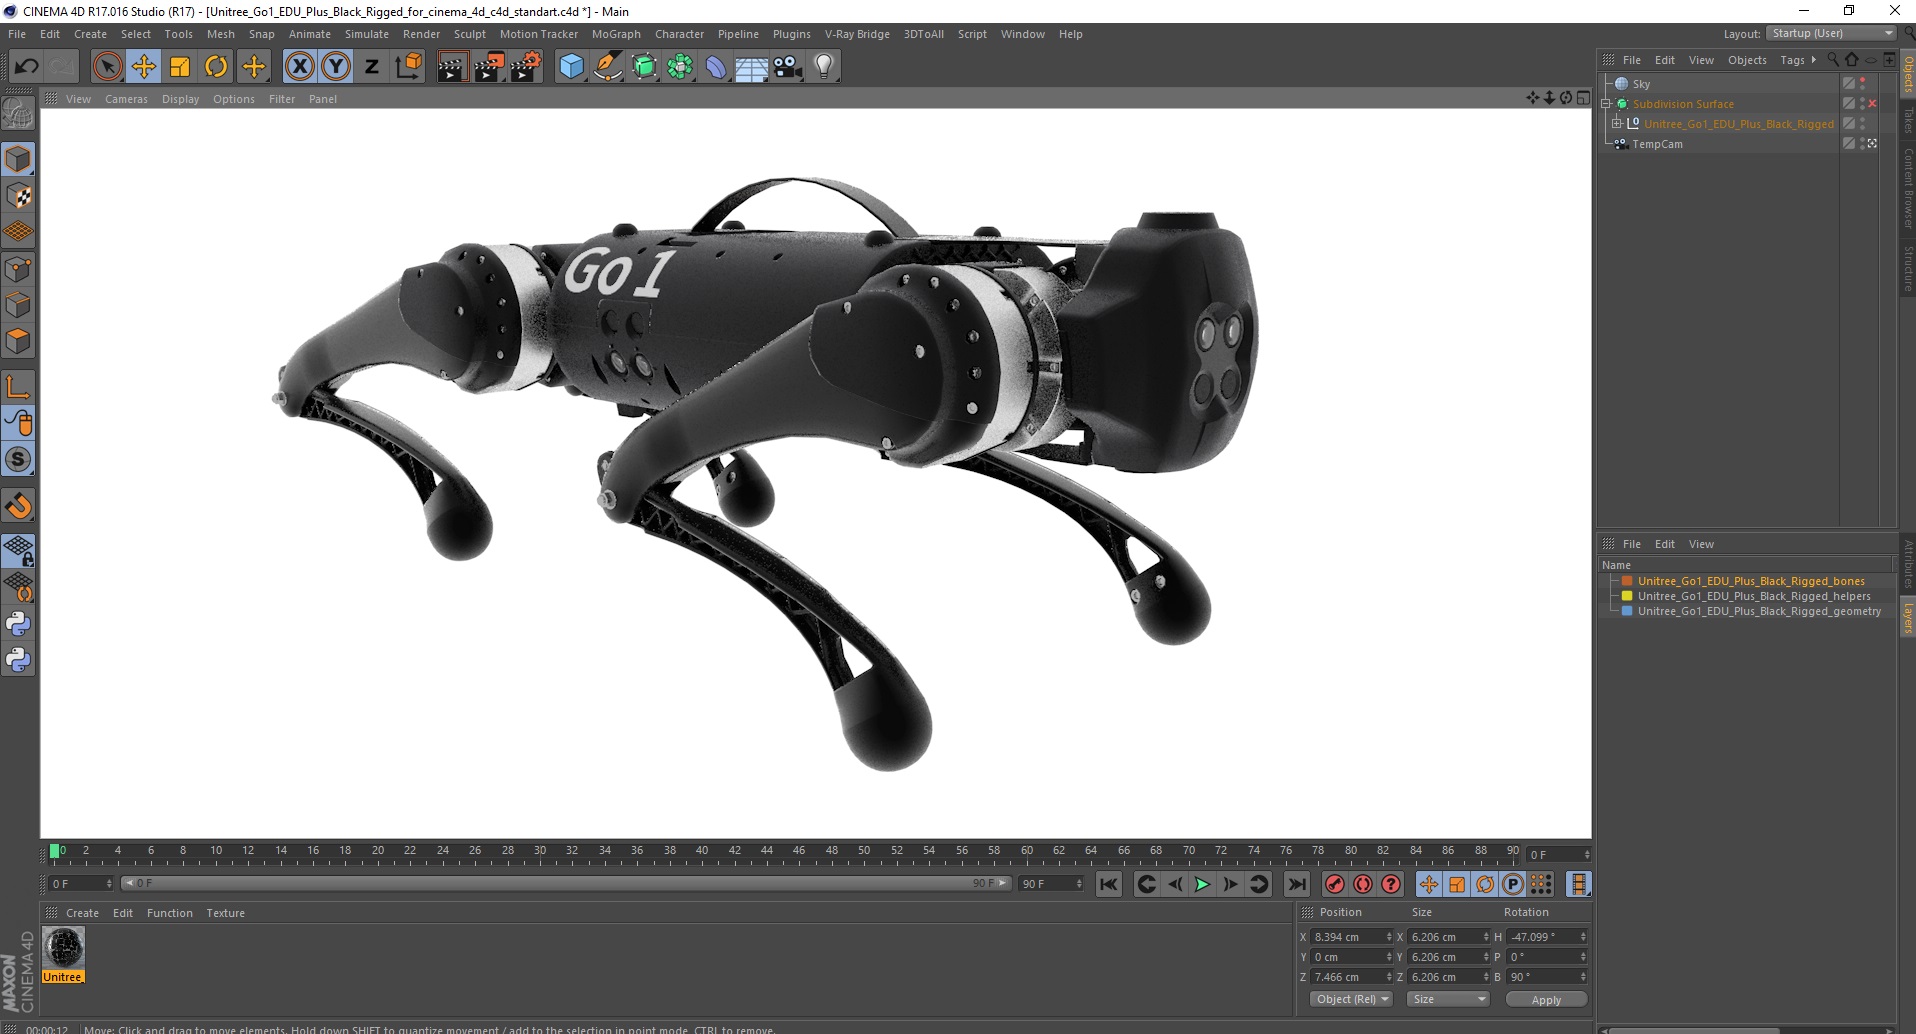Viewport: 1916px width, 1034px height.
Task: Render active view clapperboard icon
Action: click(452, 67)
